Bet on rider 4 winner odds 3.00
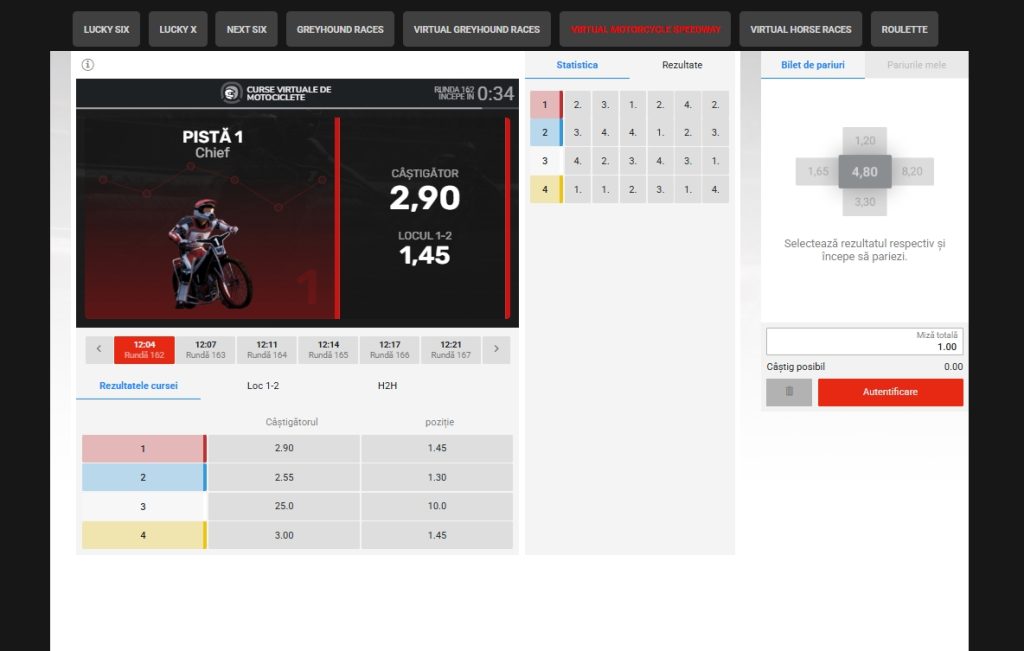 [284, 535]
